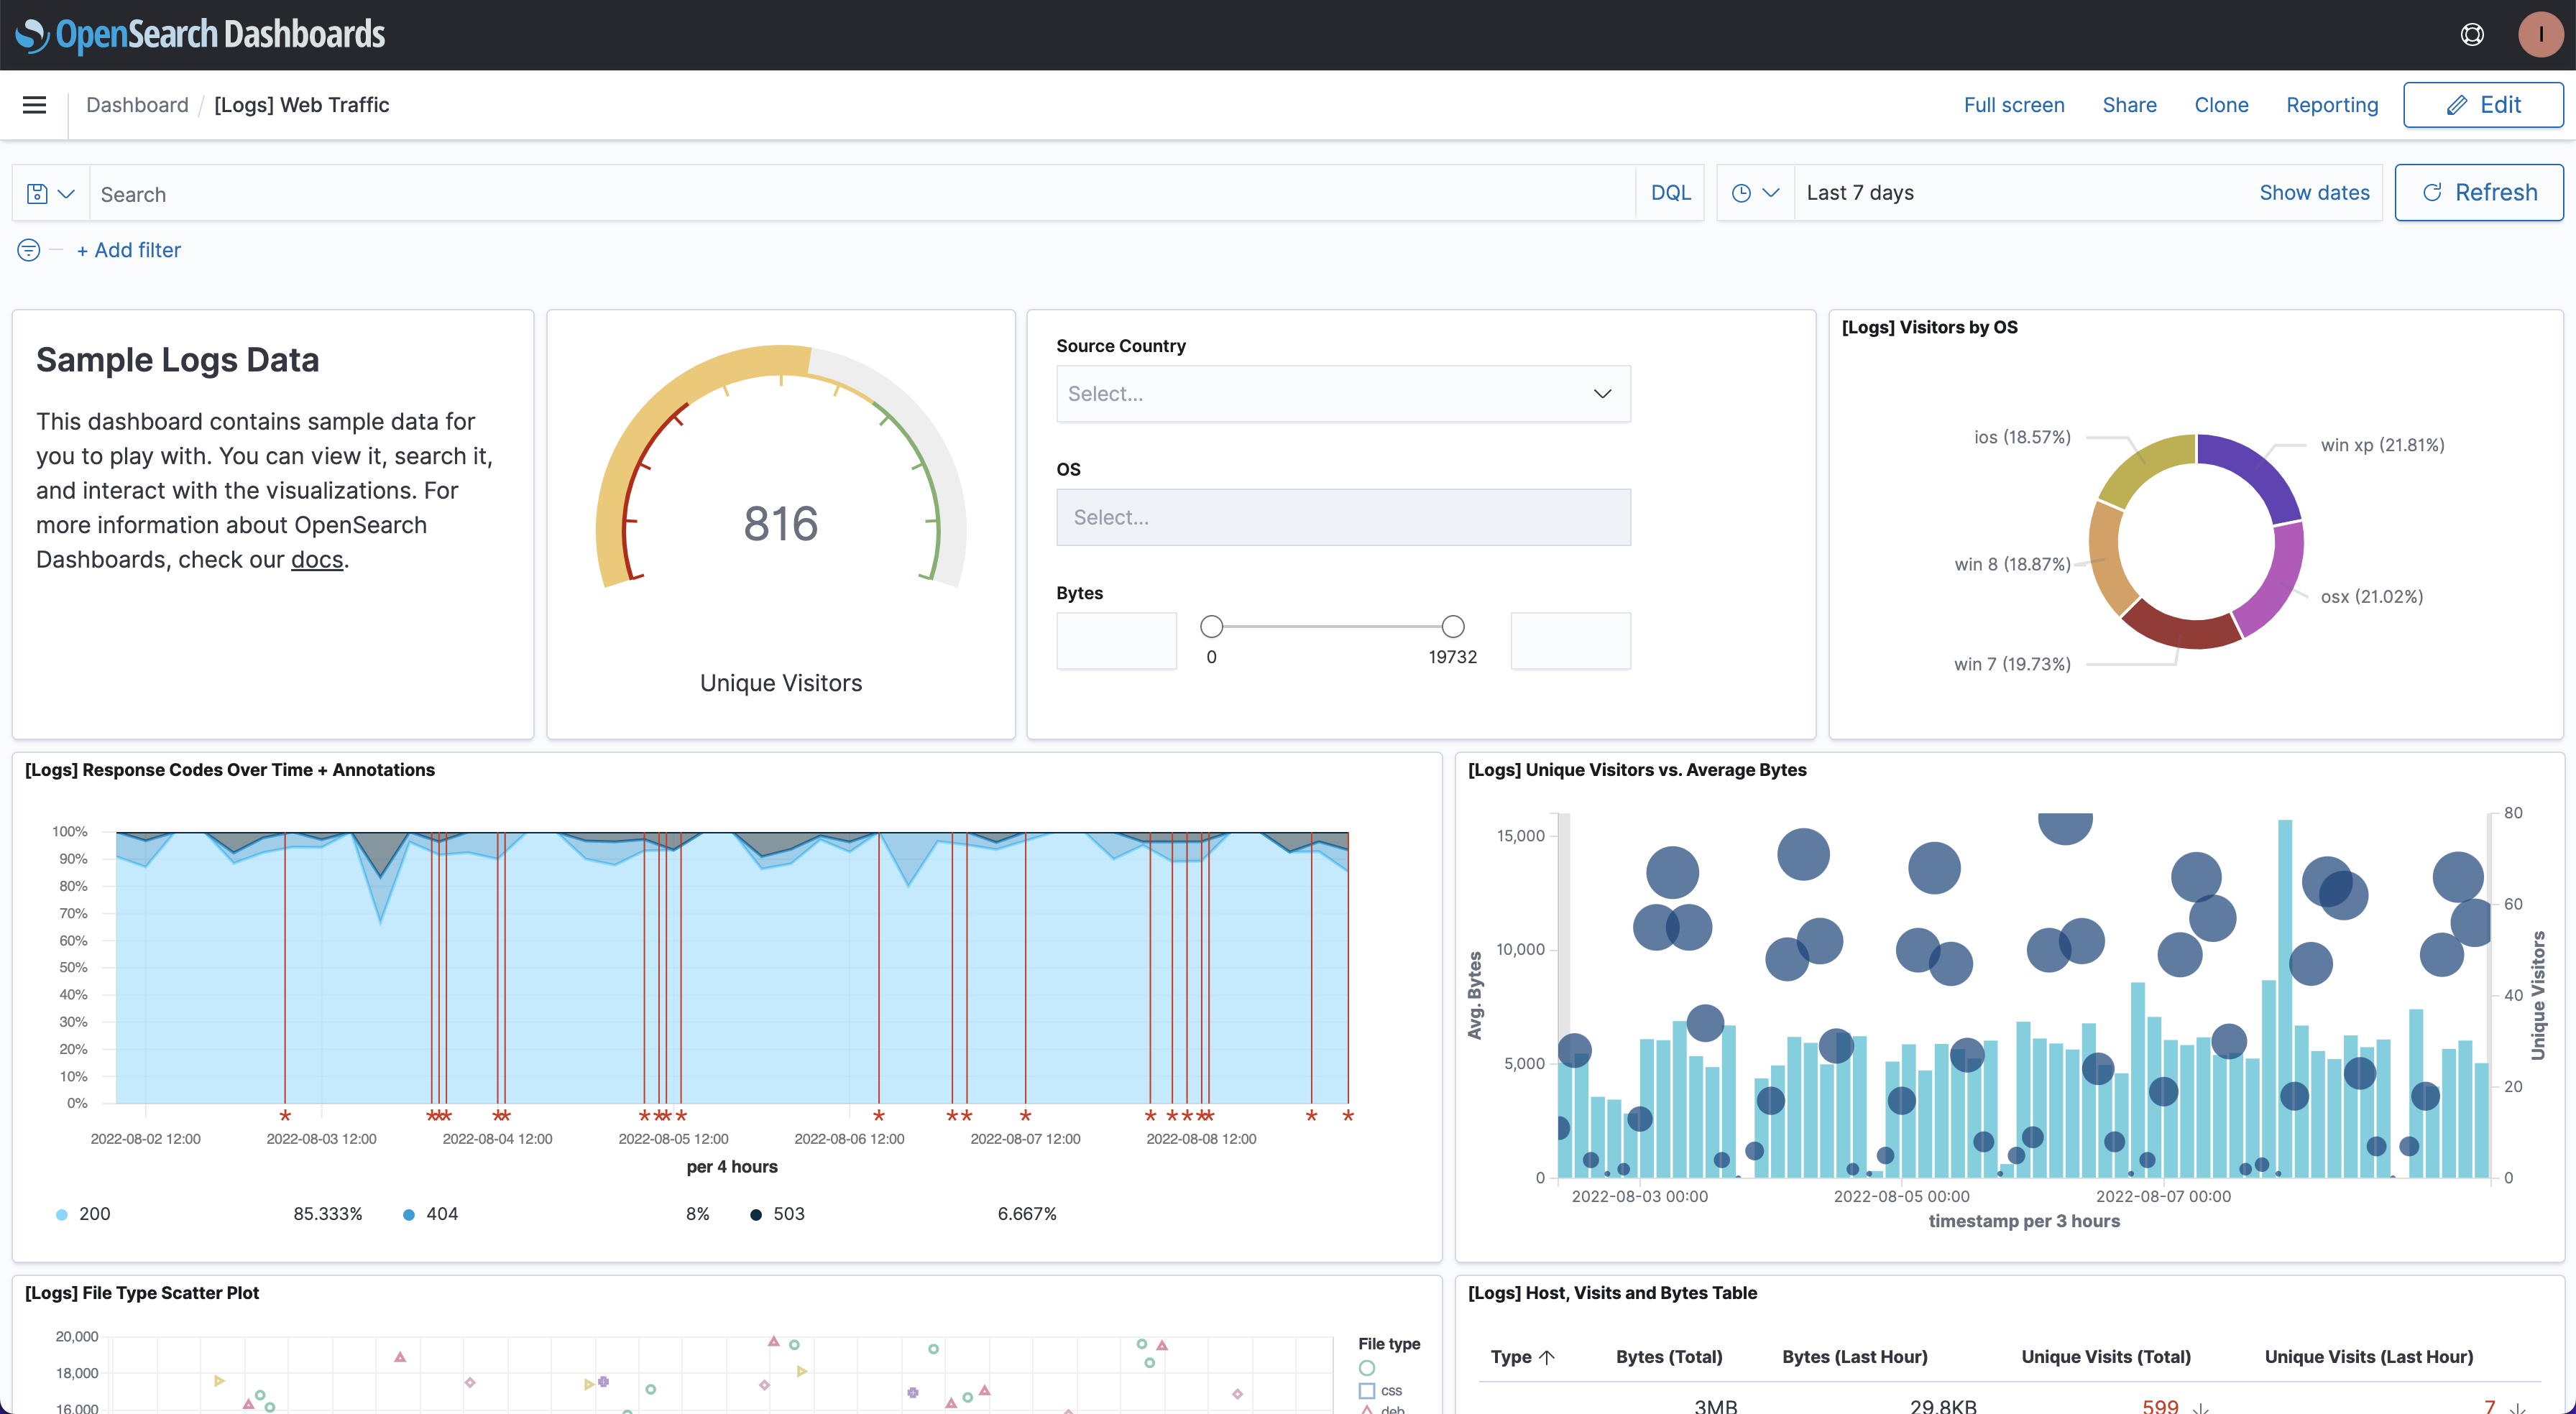Click the OpenSearch Dashboards logo
This screenshot has width=2576, height=1414.
tap(200, 35)
